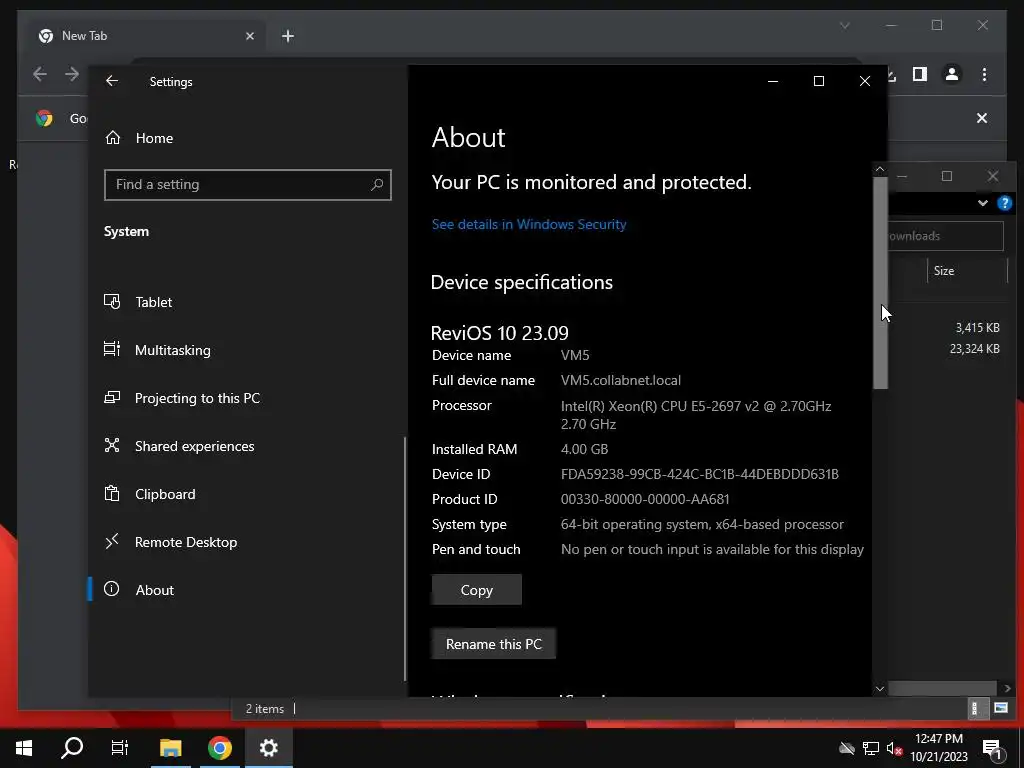The image size is (1024, 768).
Task: Switch Explorer to large icons view
Action: click(x=1000, y=708)
